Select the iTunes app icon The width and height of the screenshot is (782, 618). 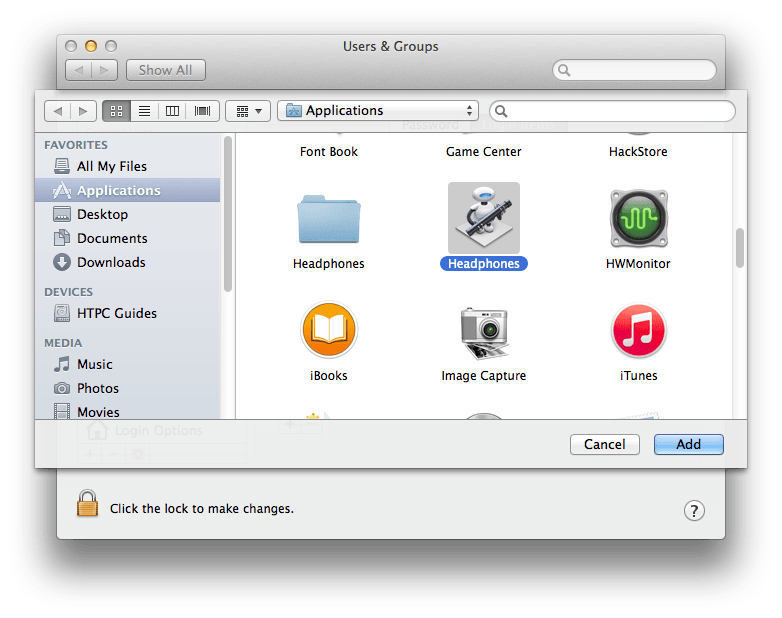coord(638,331)
